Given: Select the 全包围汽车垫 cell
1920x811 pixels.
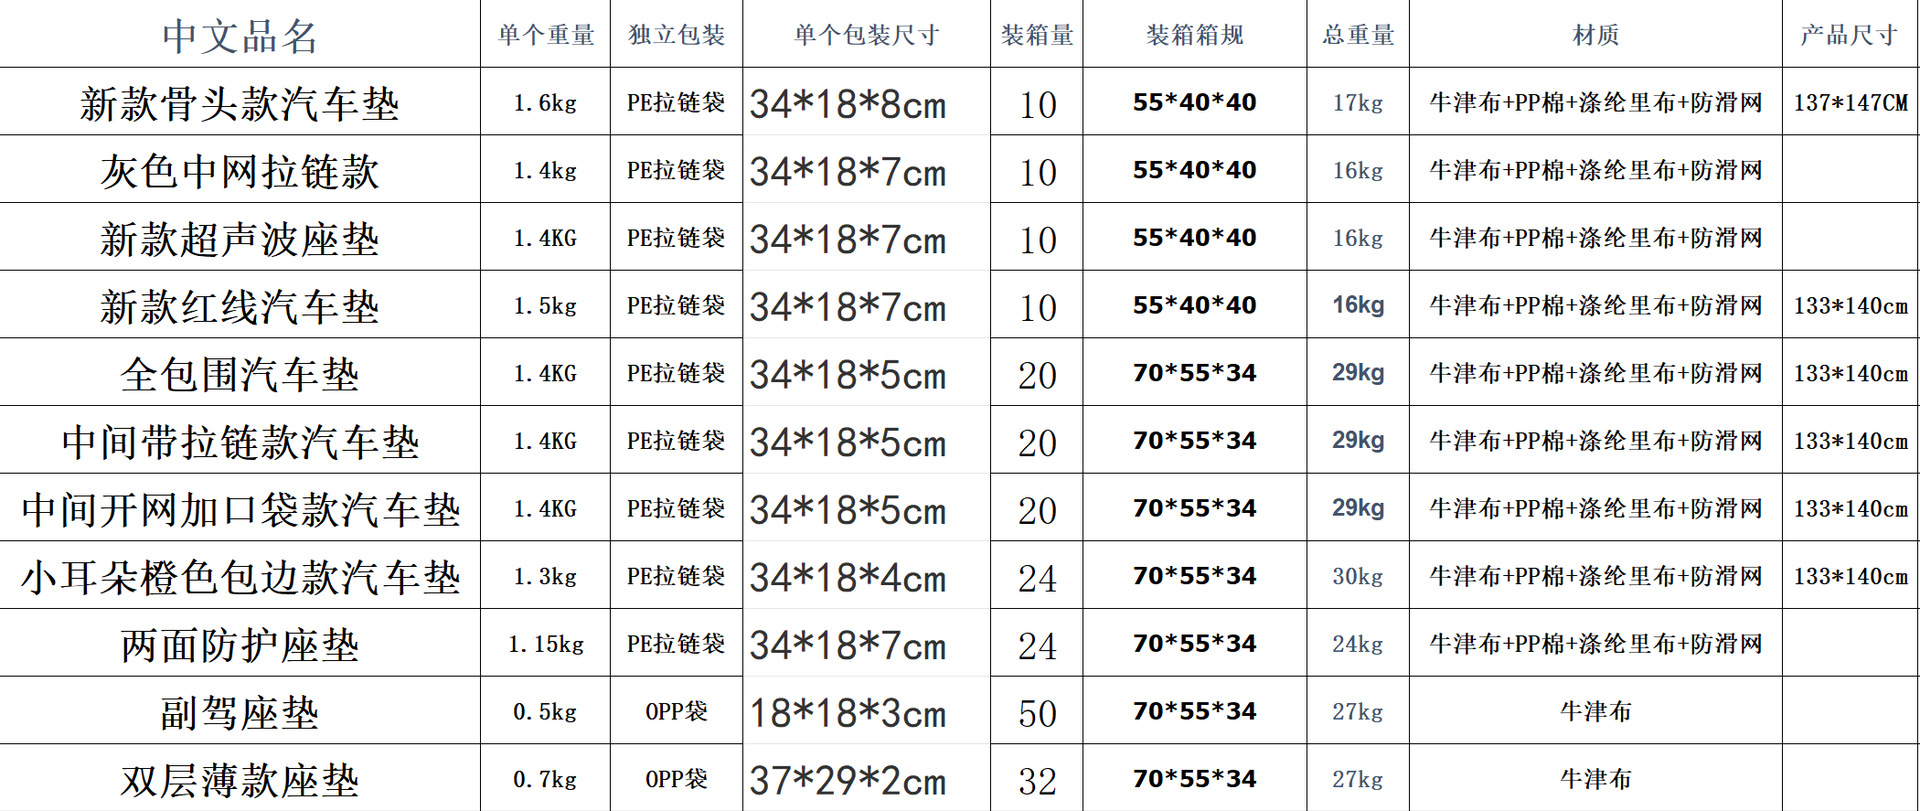Looking at the screenshot, I should click(240, 373).
